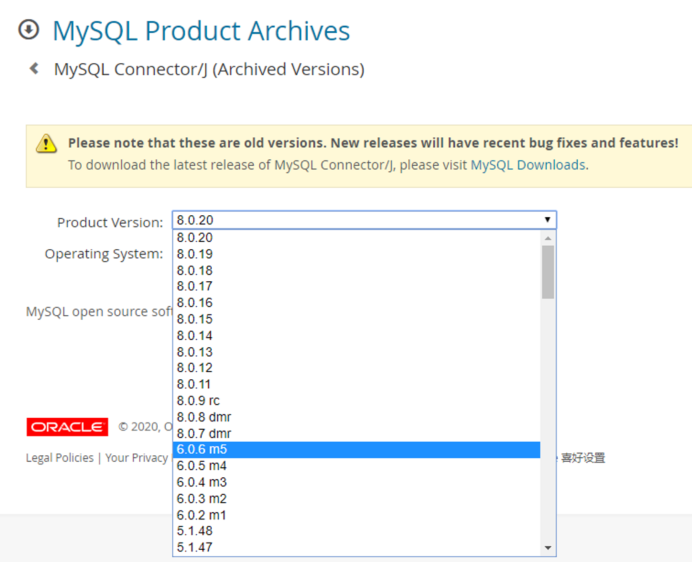Image resolution: width=692 pixels, height=562 pixels.
Task: Select the highlighted 6.0.6 m5 entry
Action: click(x=202, y=450)
